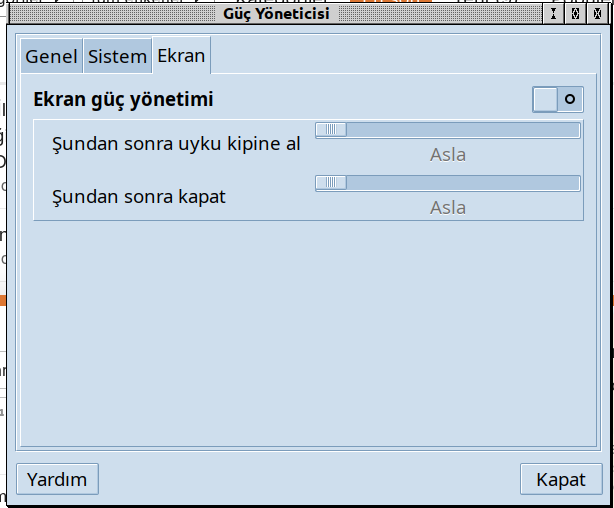614x508 pixels.
Task: Click the Asla value under the sleep slider
Action: click(448, 155)
